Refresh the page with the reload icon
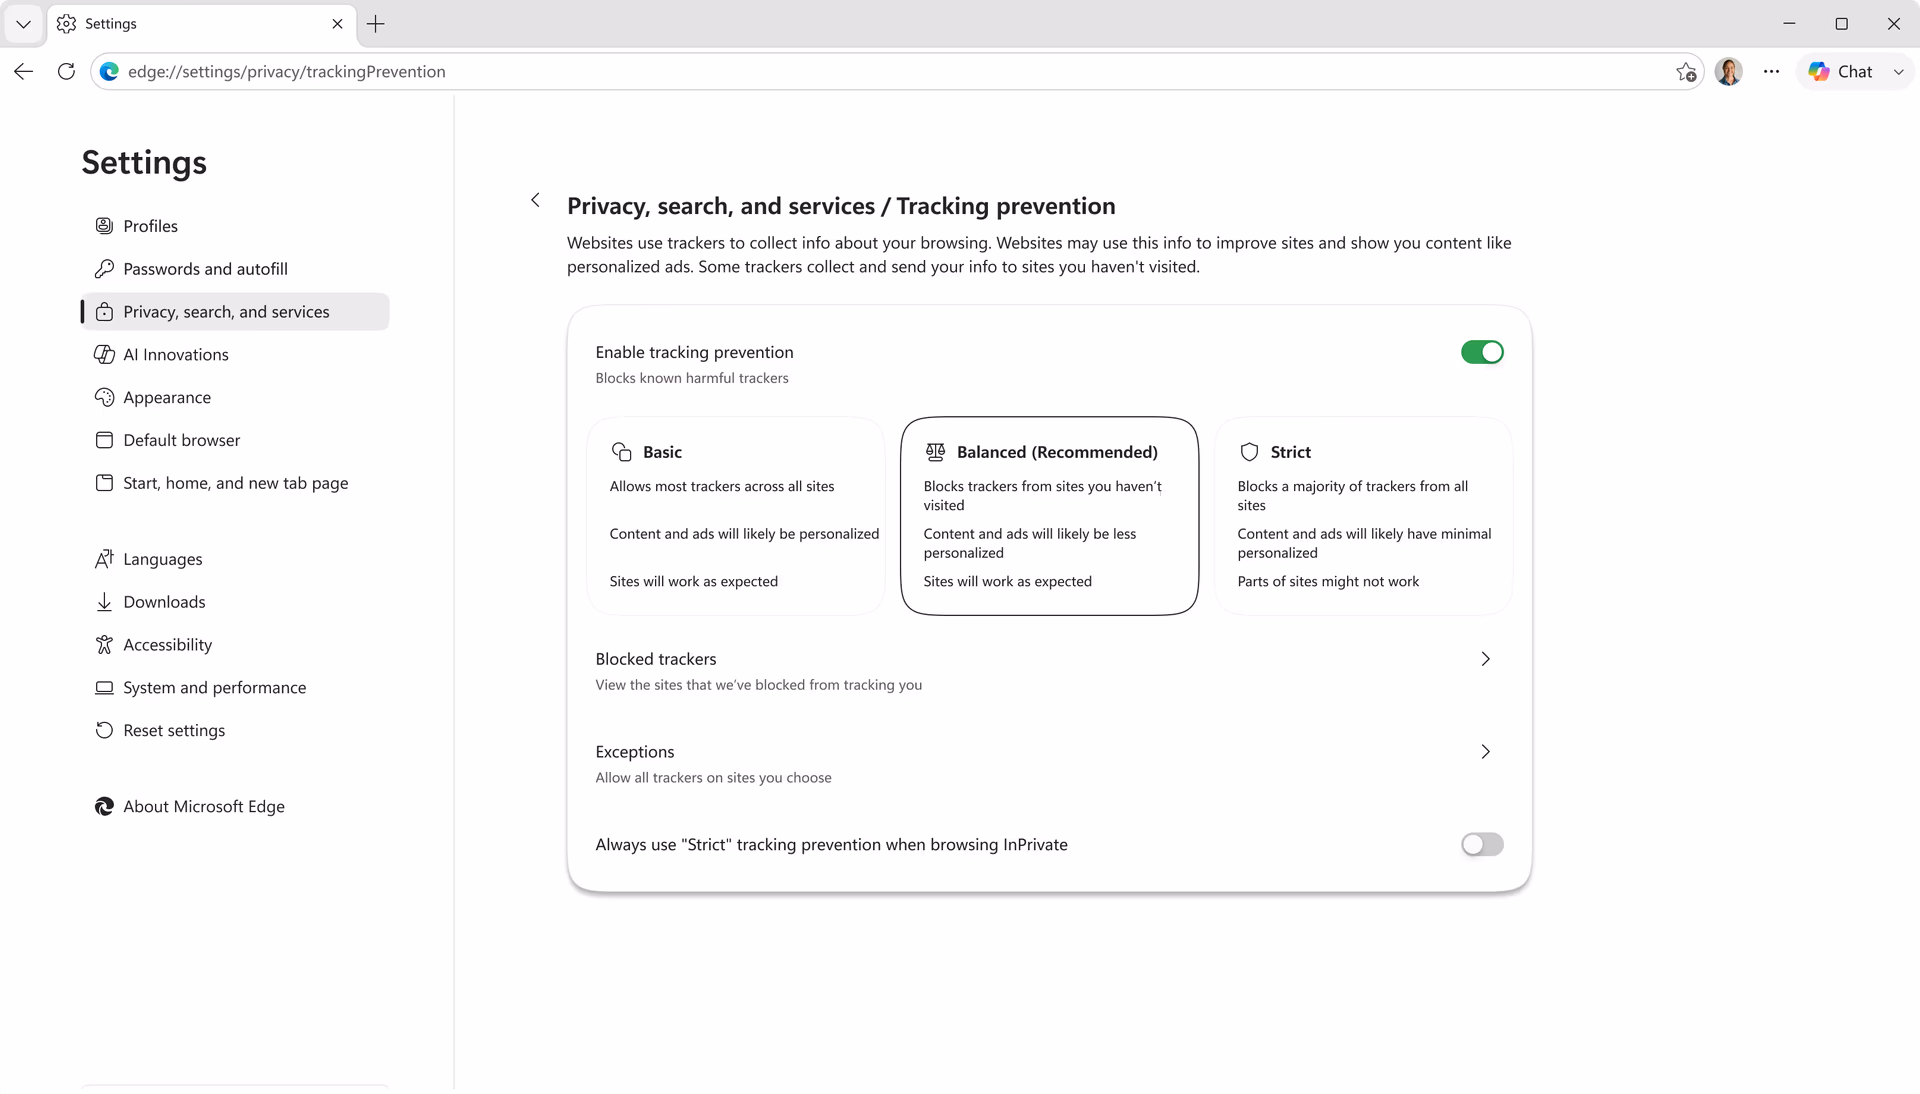This screenshot has width=1920, height=1094. click(66, 72)
